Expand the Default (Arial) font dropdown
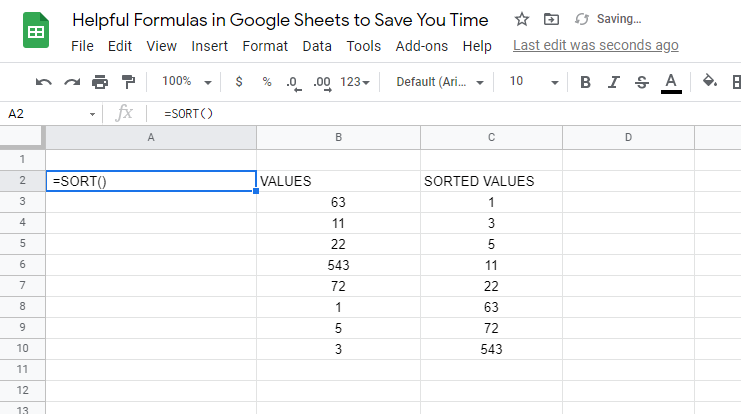This screenshot has width=741, height=414. [439, 82]
